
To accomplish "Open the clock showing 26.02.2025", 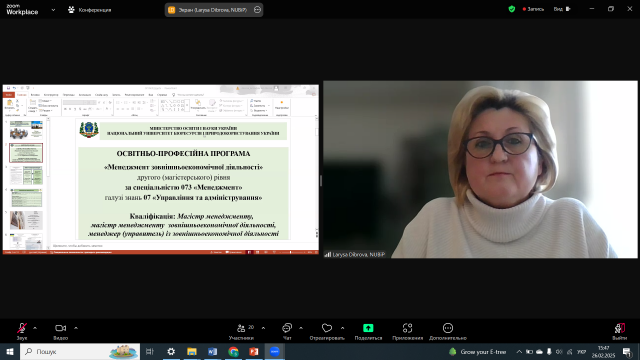I will [603, 351].
